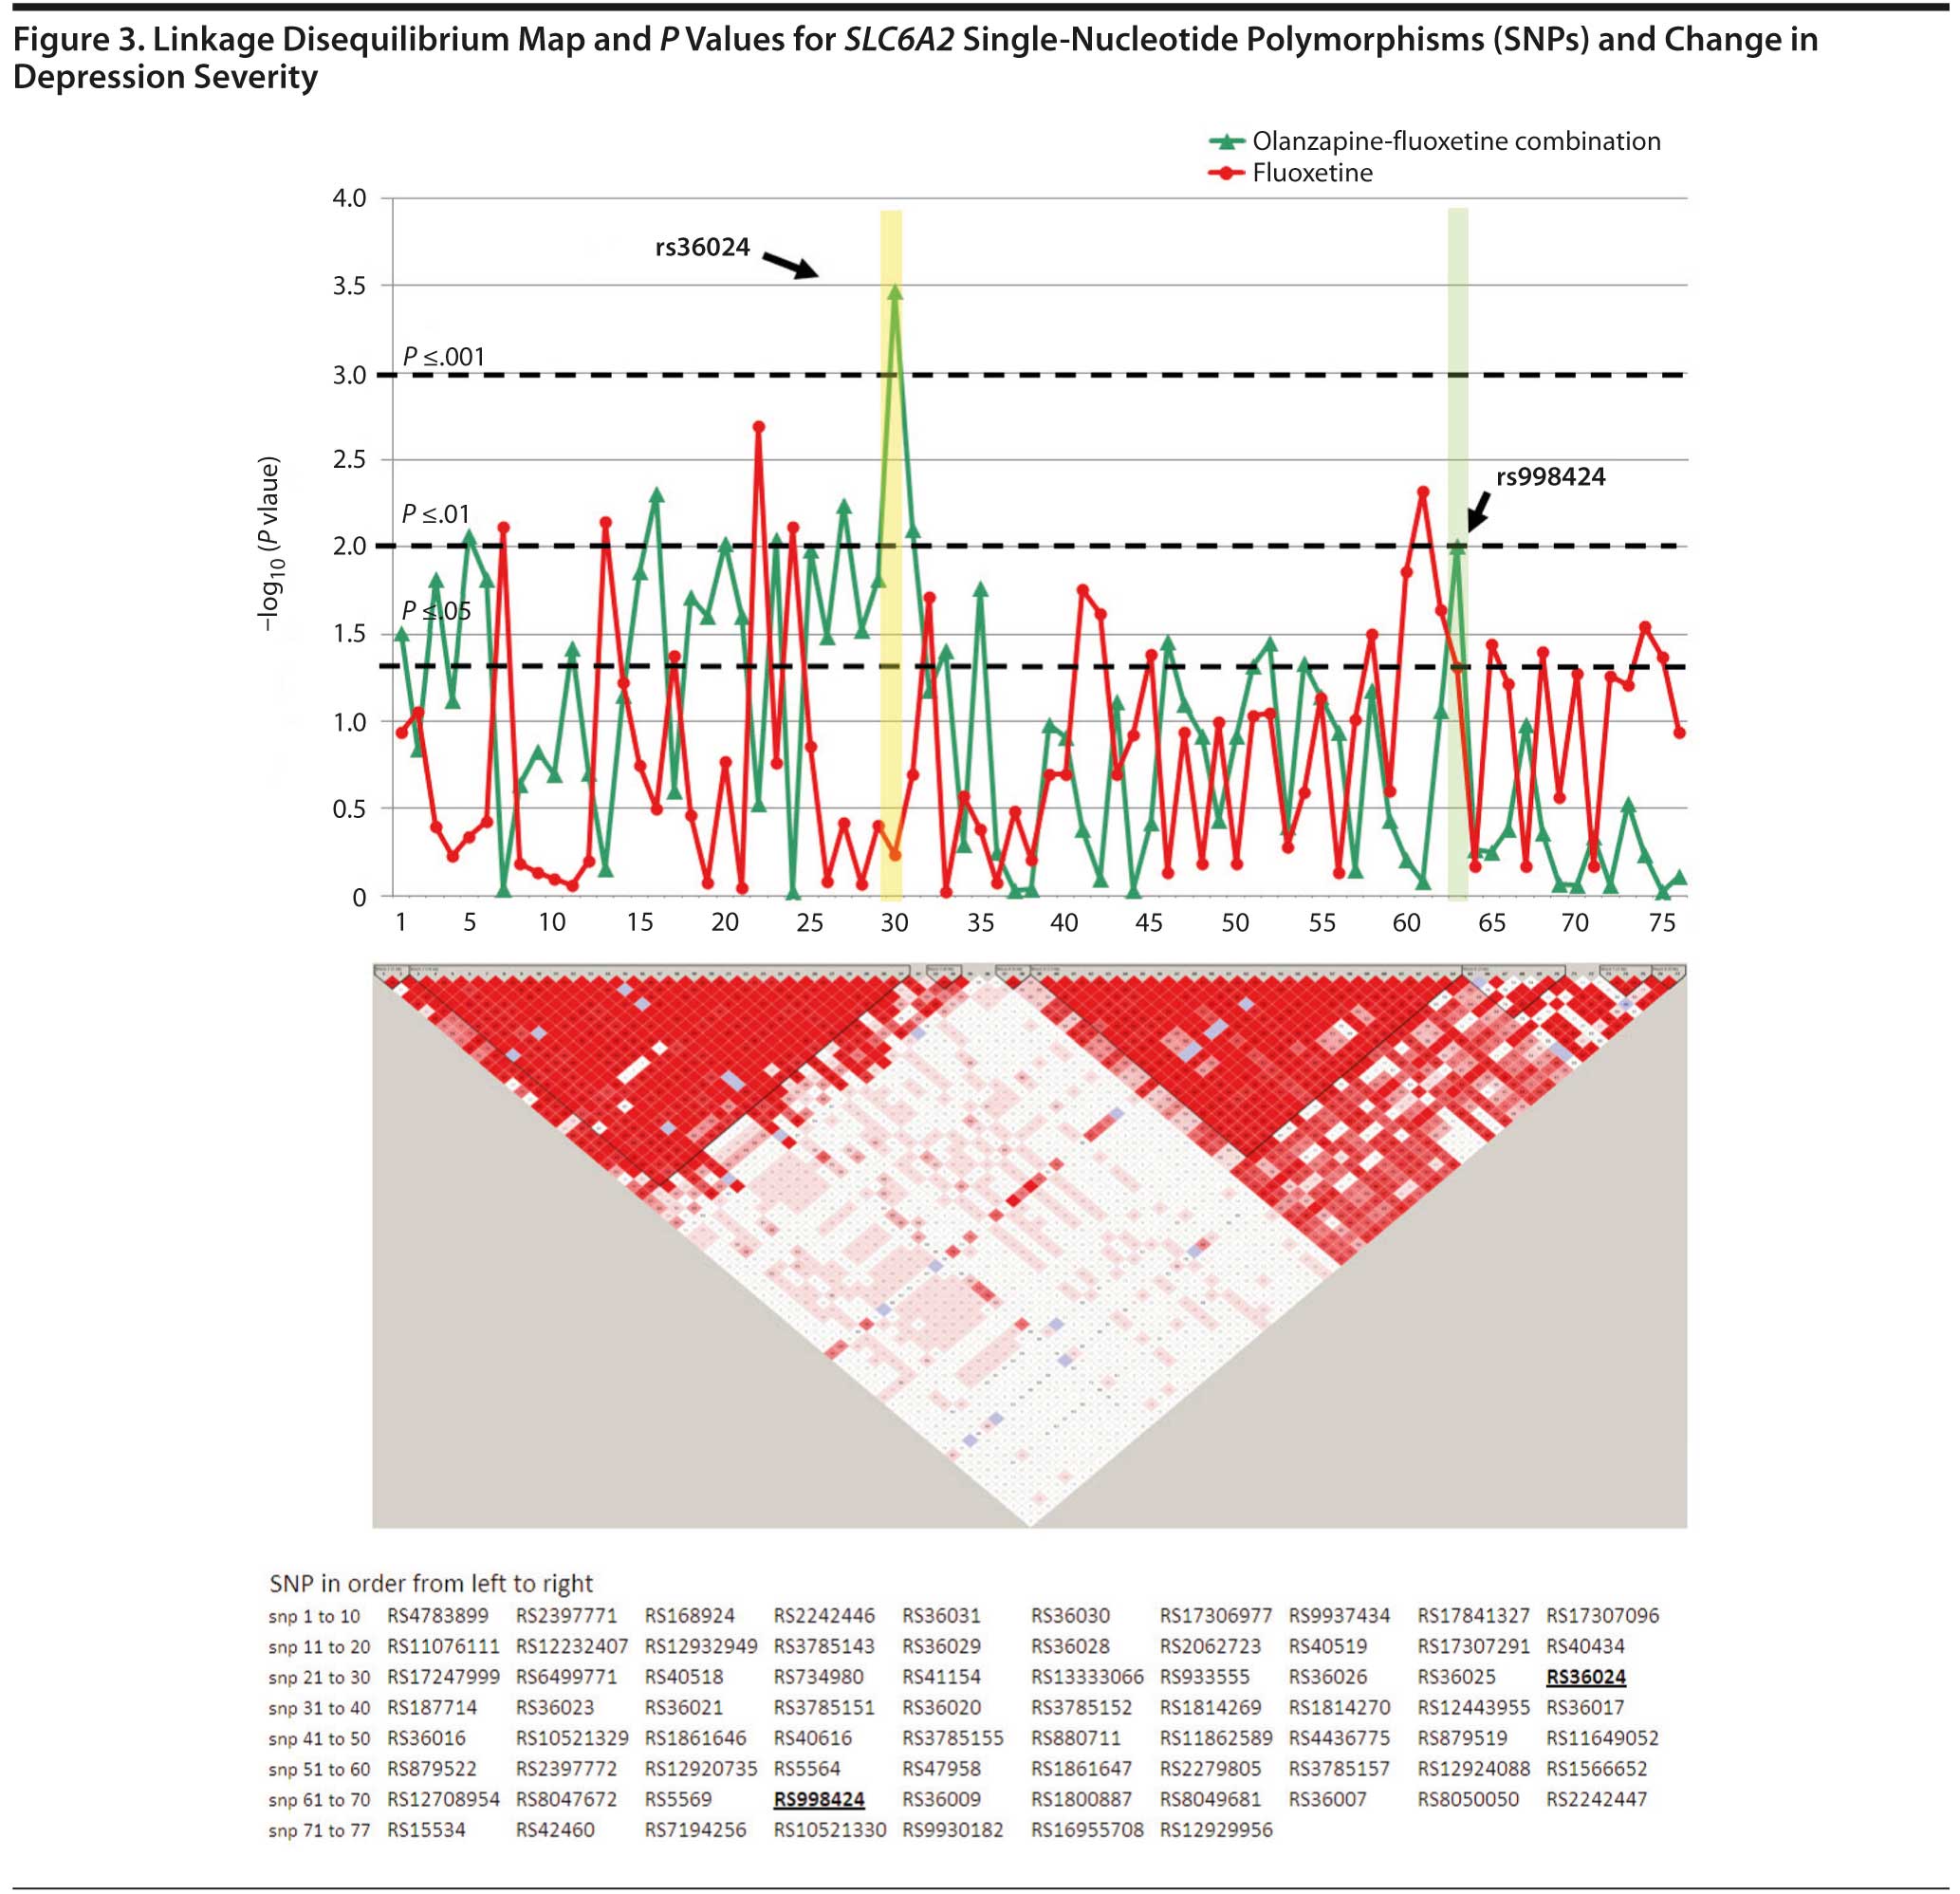The height and width of the screenshot is (1894, 1960).
Task: Click RS4783899 in the first SNP row
Action: click(x=437, y=1616)
